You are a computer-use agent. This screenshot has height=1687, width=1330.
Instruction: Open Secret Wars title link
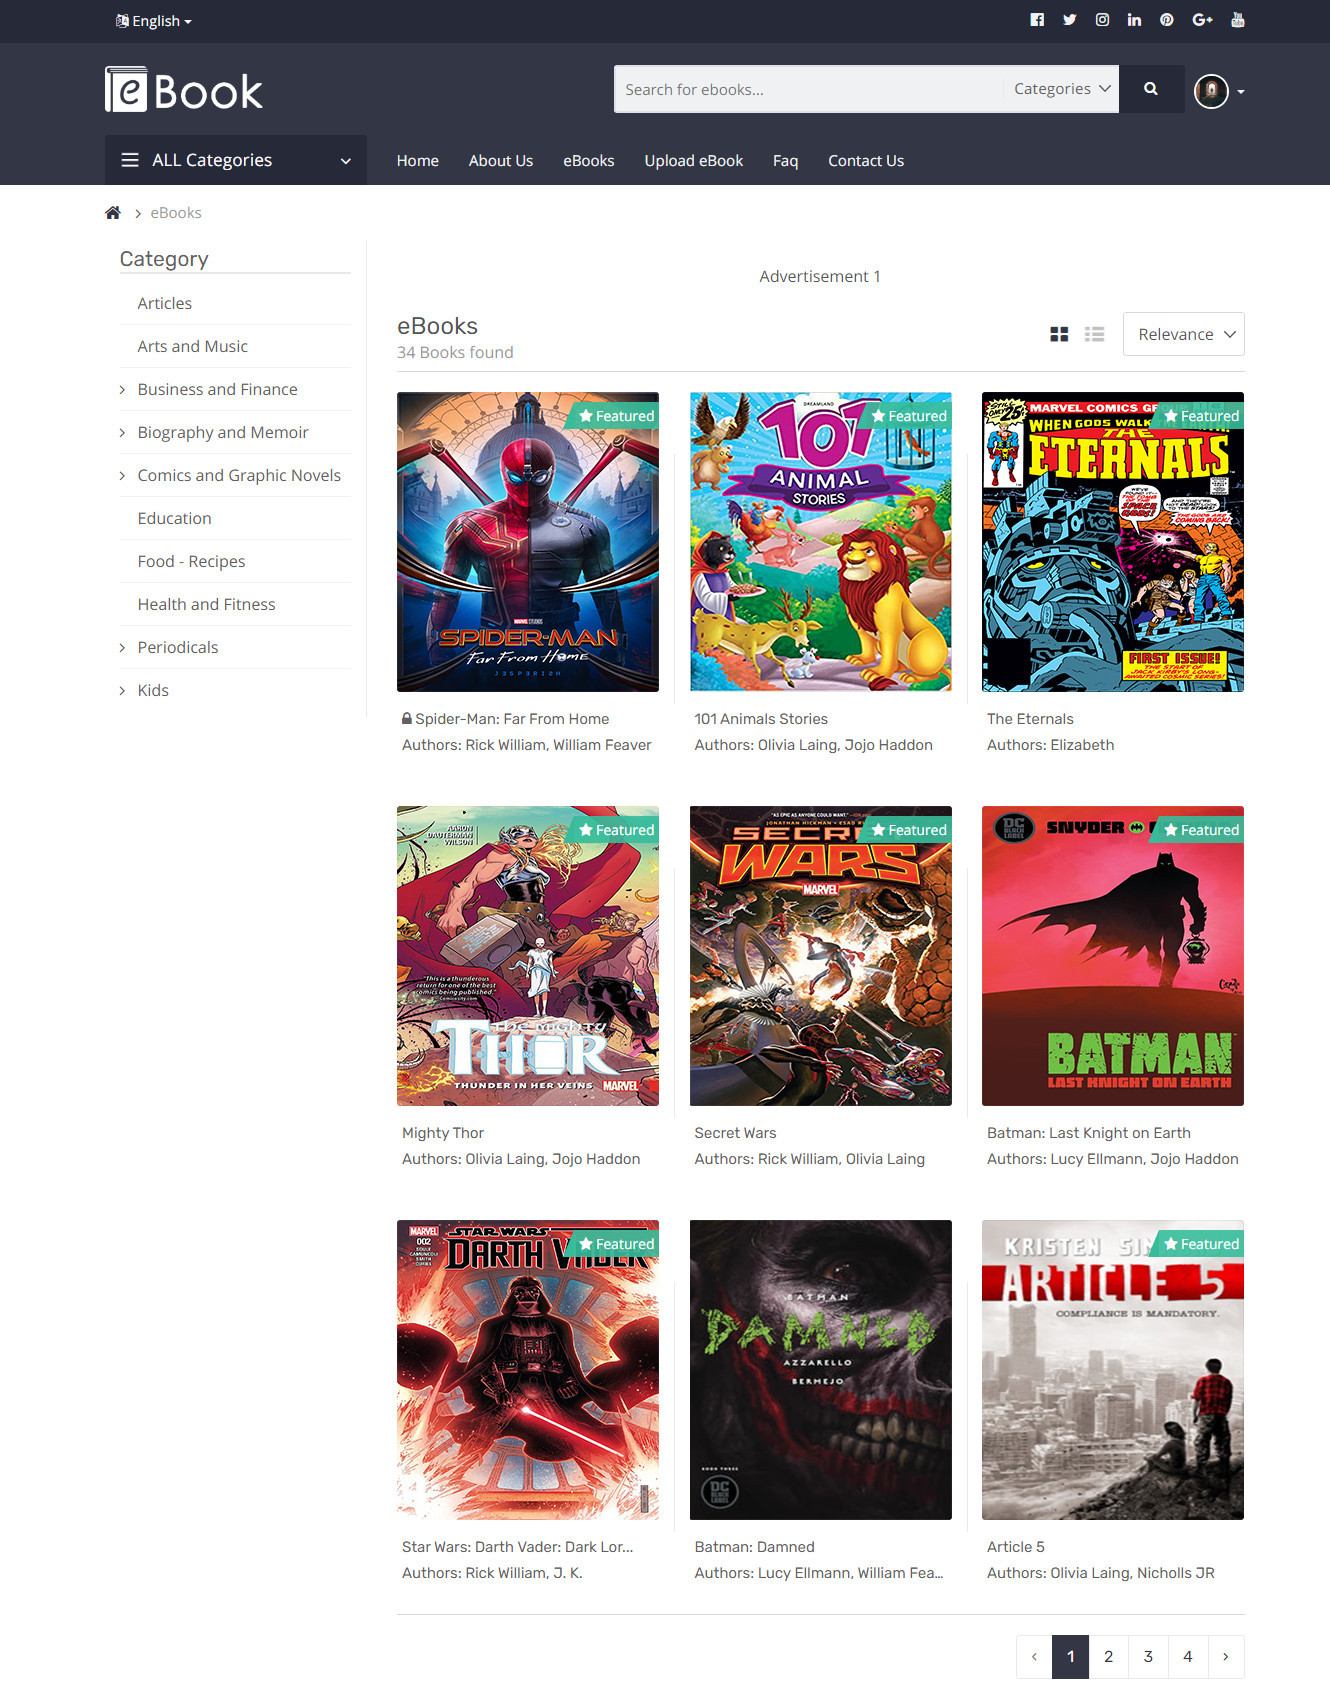(x=735, y=1133)
